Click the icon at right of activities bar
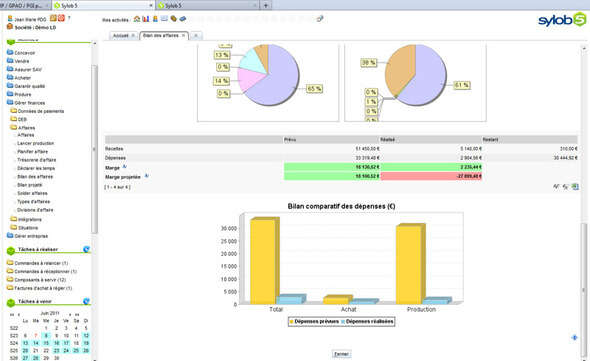Screen dimensions: 590x361 pos(319,18)
